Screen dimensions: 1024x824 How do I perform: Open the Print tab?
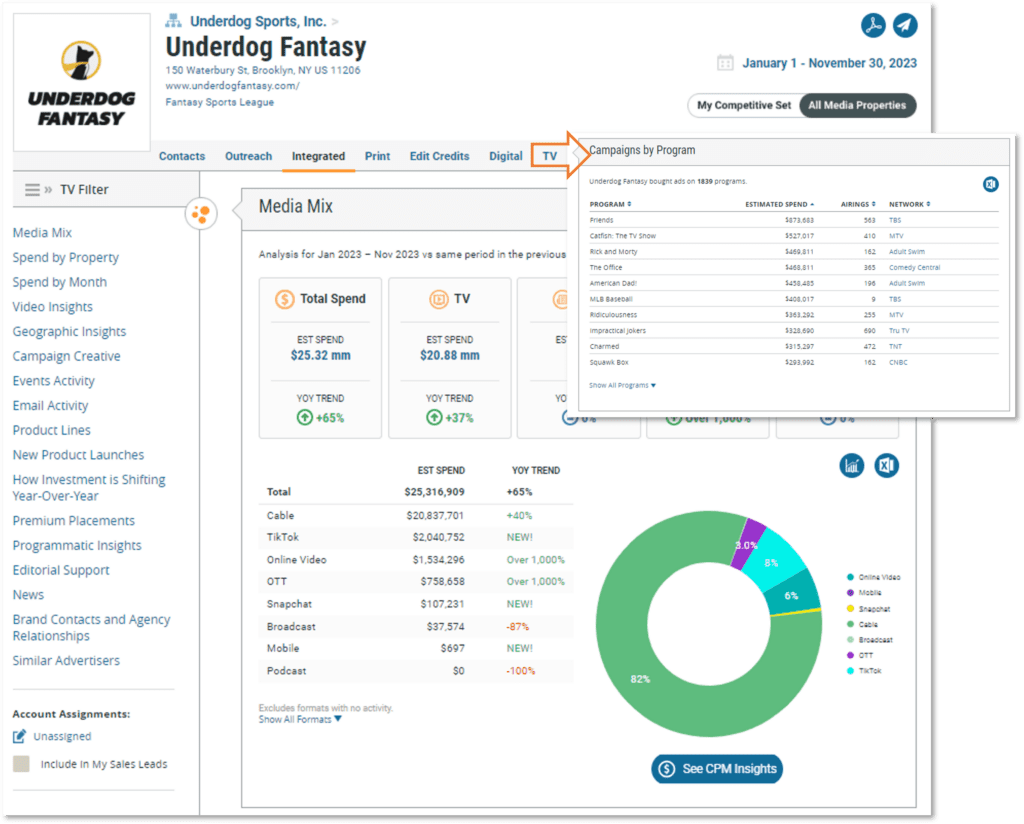377,156
